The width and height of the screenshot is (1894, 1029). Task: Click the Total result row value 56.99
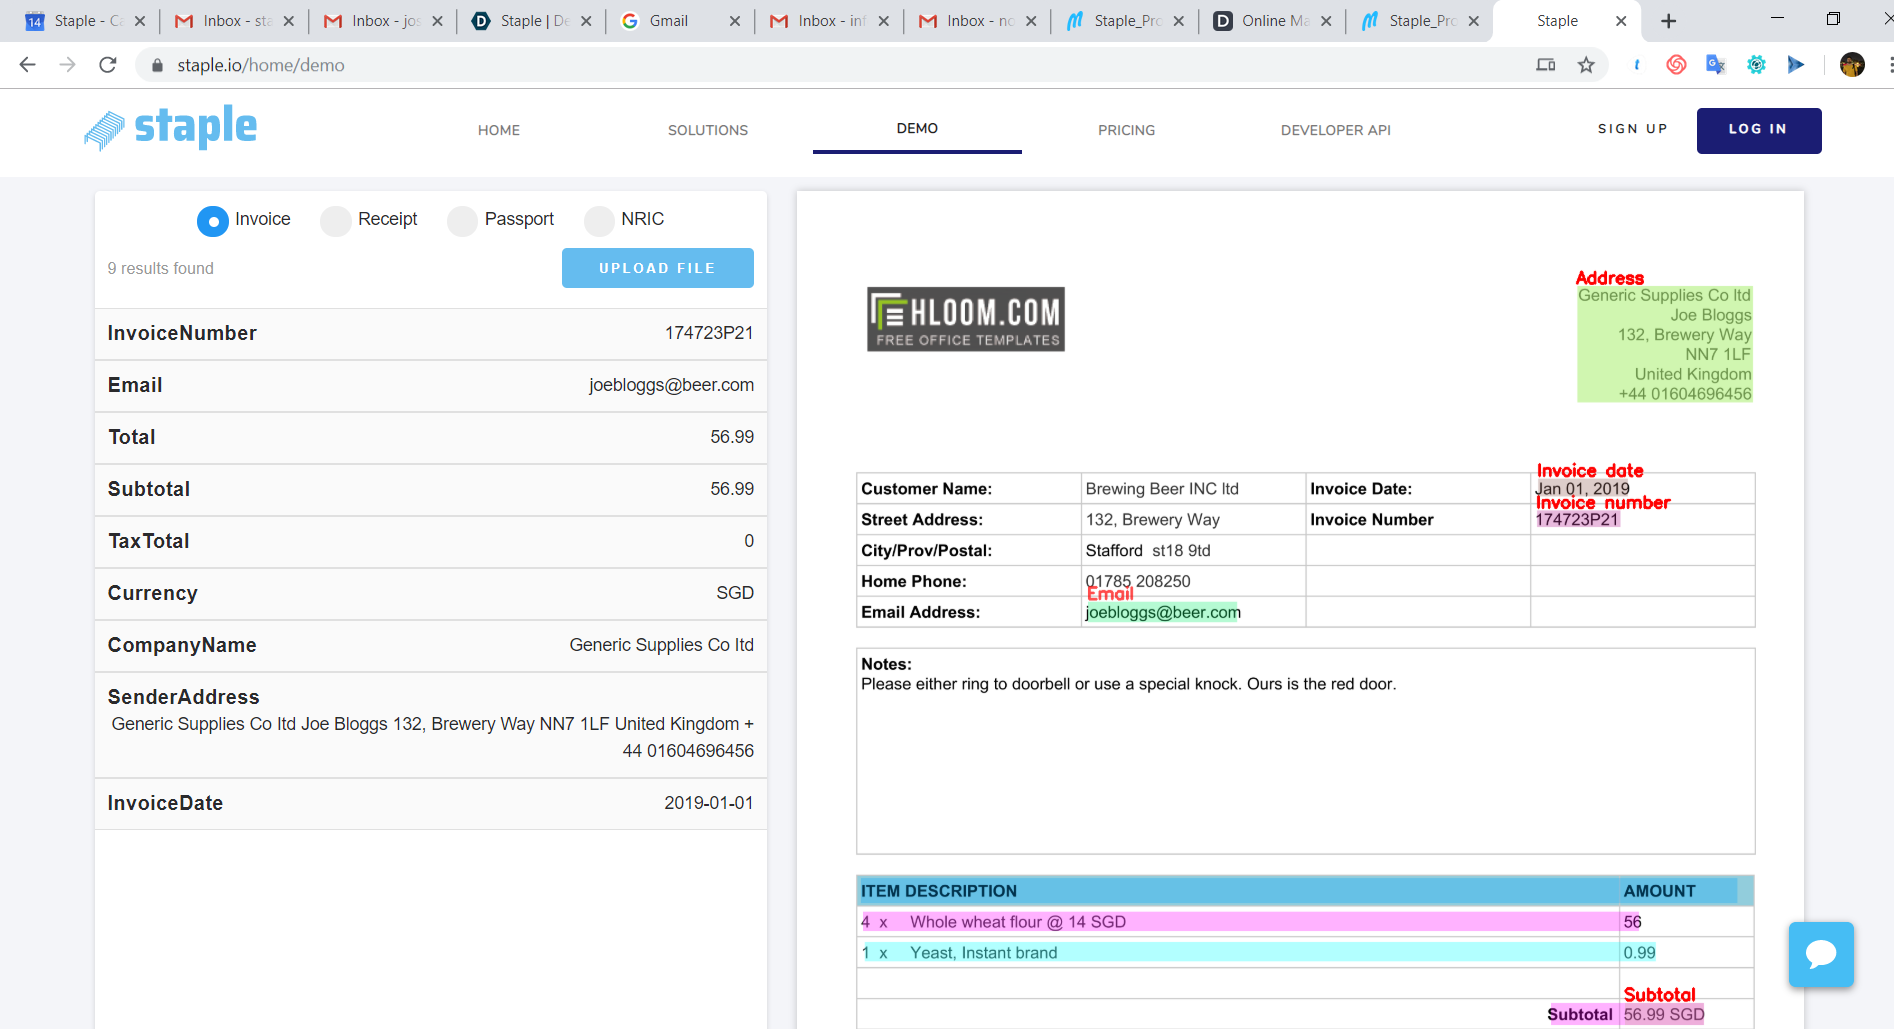click(732, 437)
